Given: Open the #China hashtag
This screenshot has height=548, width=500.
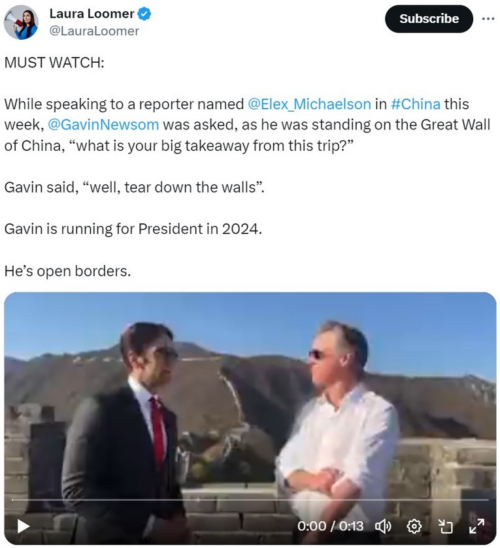Looking at the screenshot, I should [415, 104].
